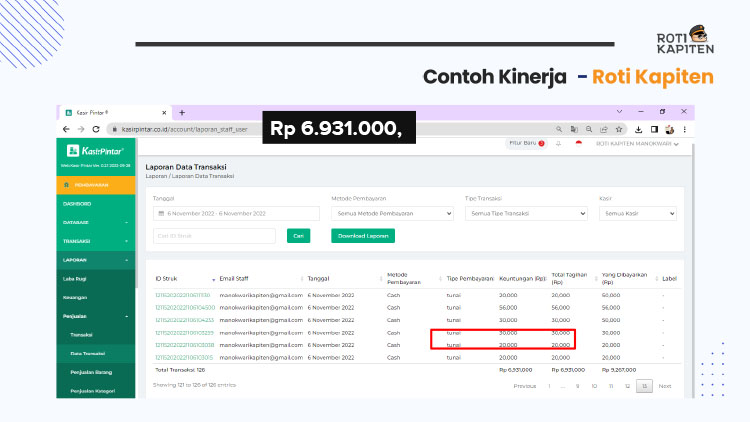Open a new browser tab with plus

pyautogui.click(x=182, y=112)
